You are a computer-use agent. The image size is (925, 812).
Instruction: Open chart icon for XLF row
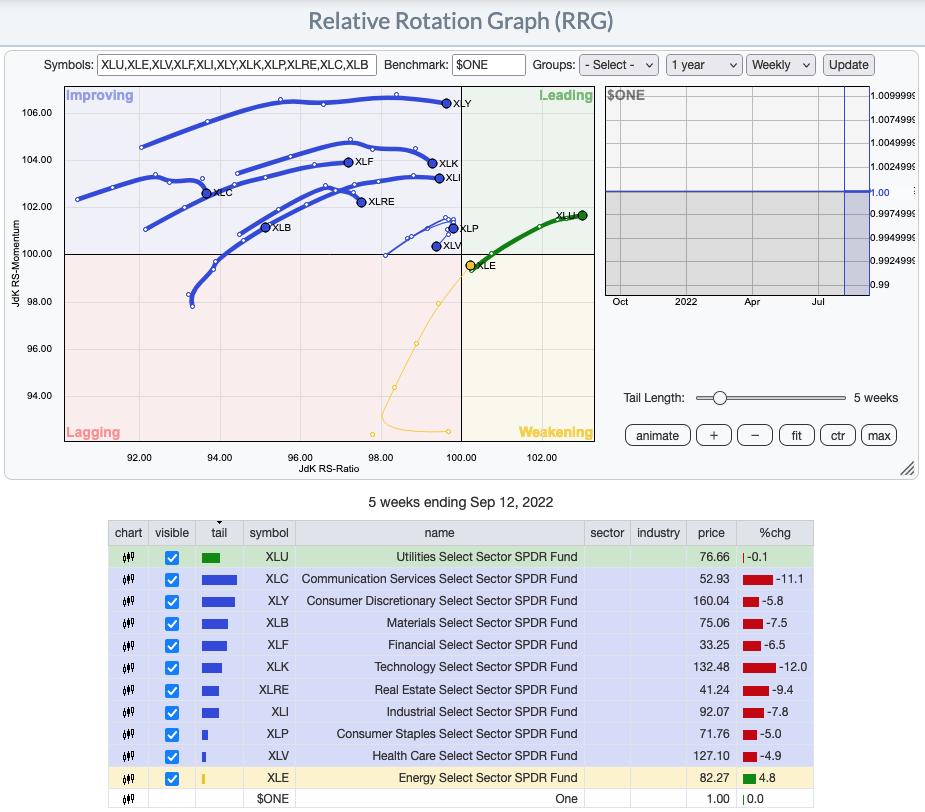tap(128, 646)
